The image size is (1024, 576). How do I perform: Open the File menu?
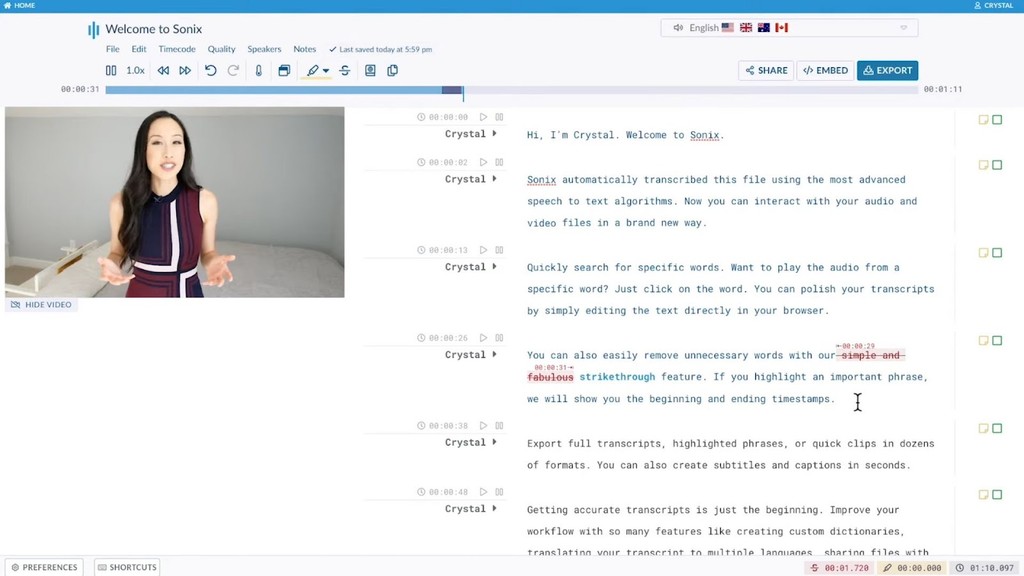(x=112, y=48)
